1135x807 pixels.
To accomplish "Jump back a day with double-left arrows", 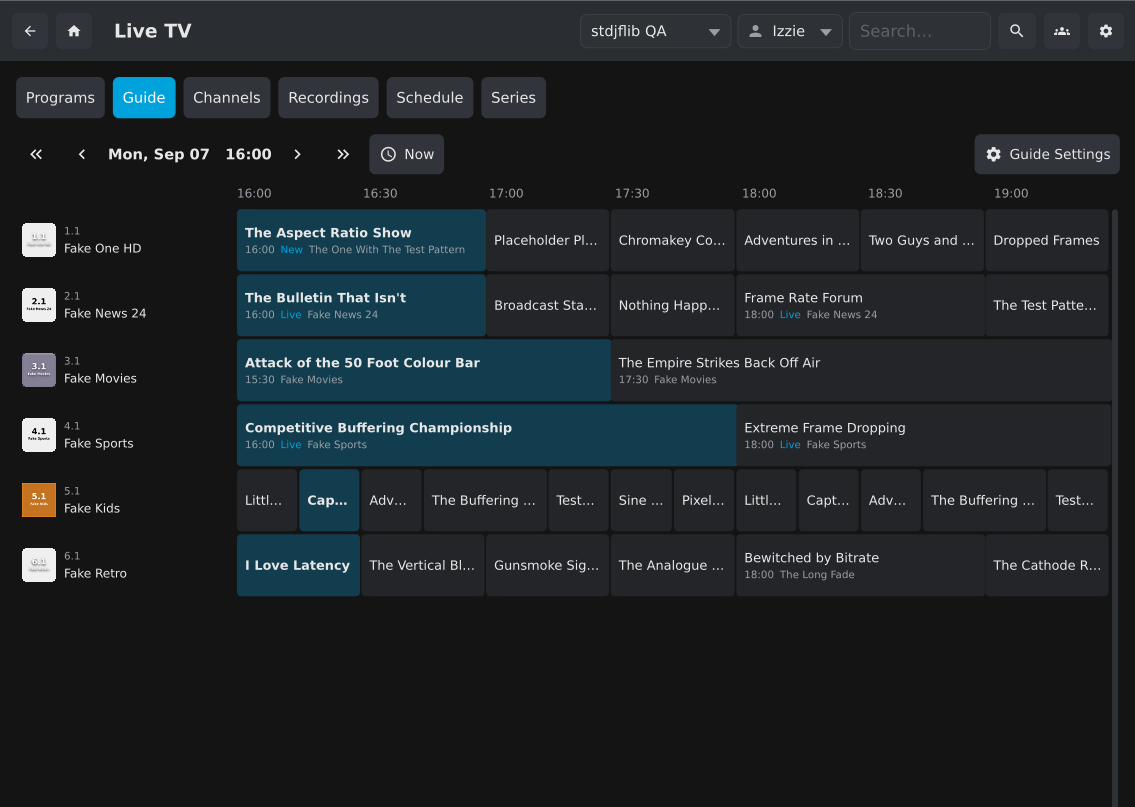I will pos(36,154).
